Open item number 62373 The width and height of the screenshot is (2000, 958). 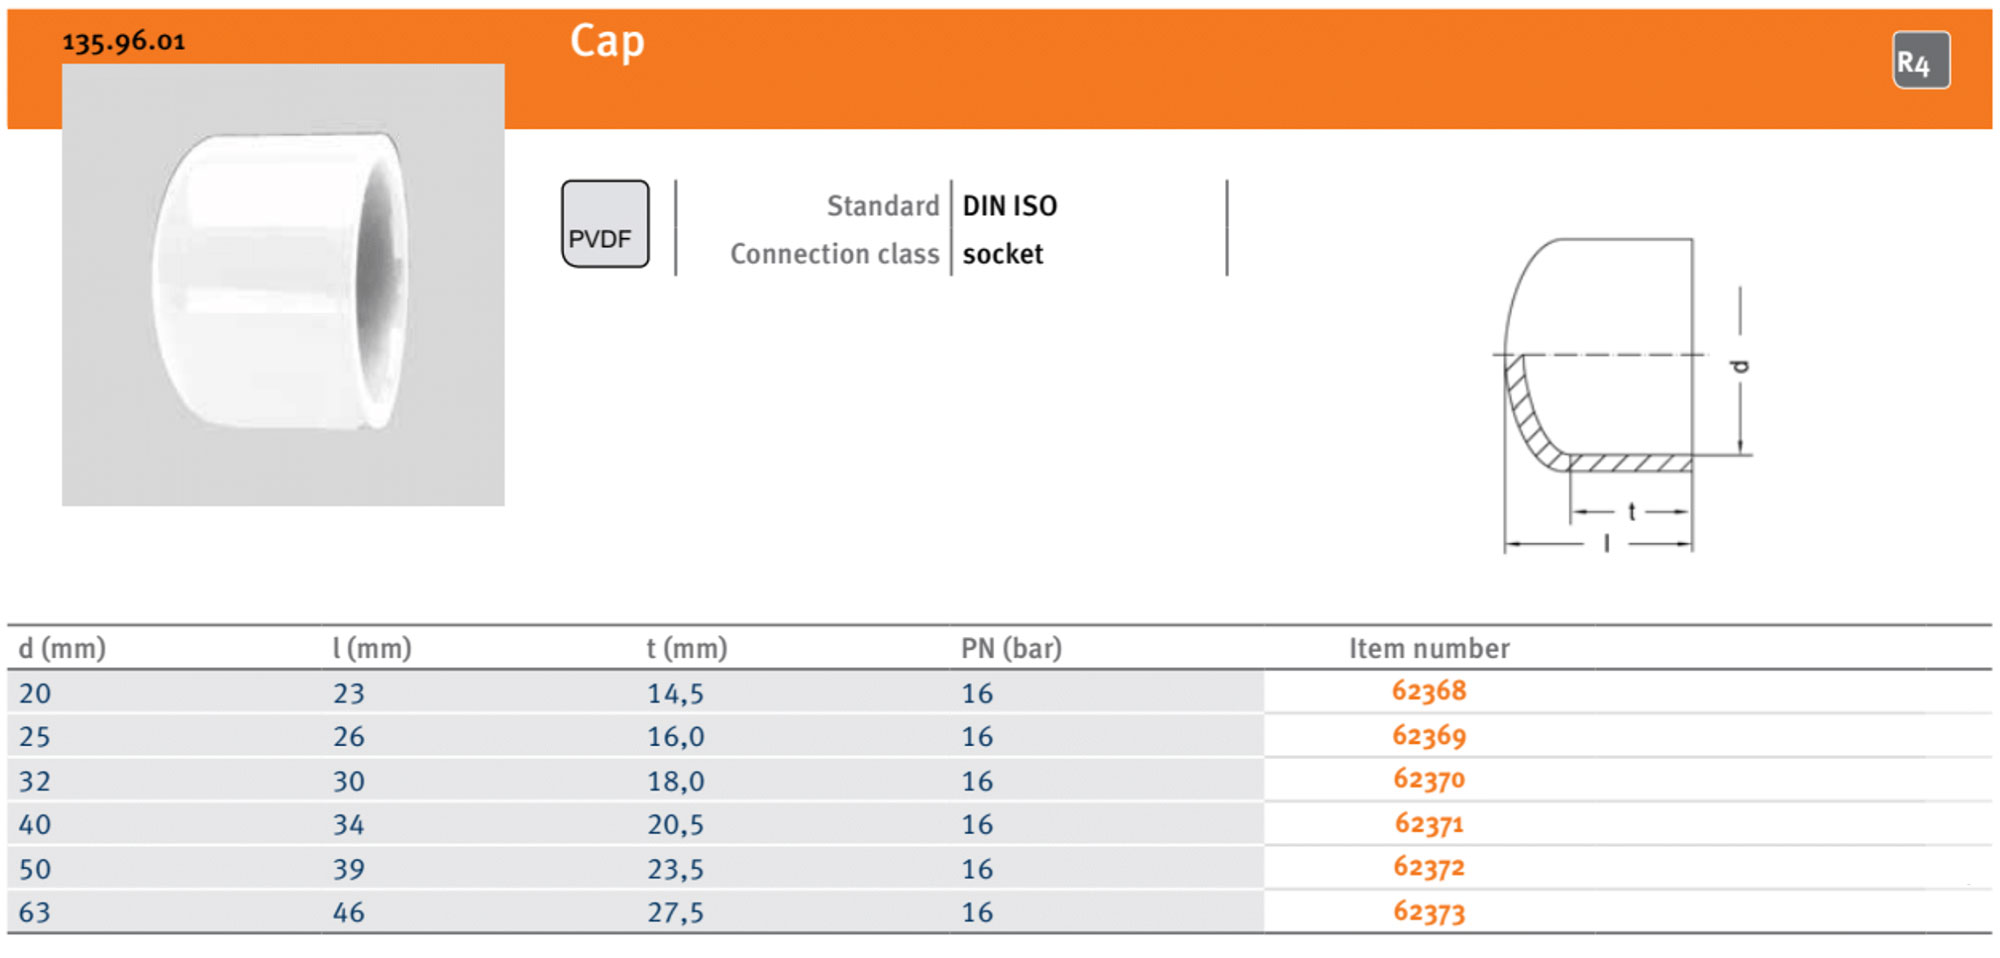pos(1429,912)
